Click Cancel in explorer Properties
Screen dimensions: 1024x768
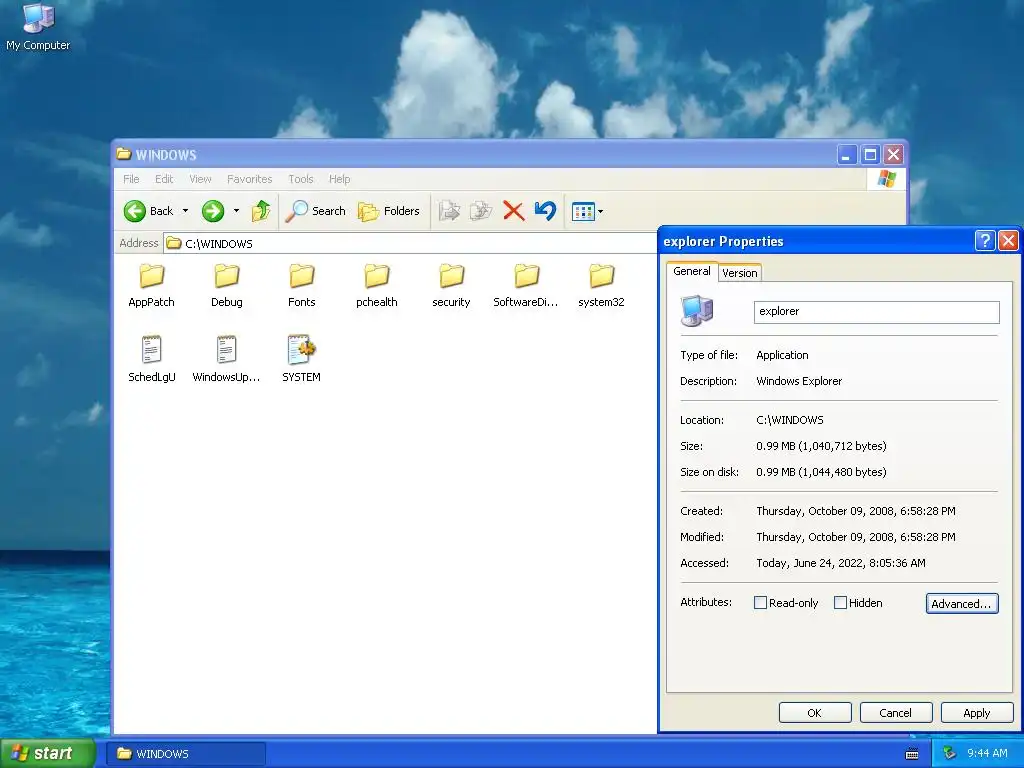pos(895,713)
